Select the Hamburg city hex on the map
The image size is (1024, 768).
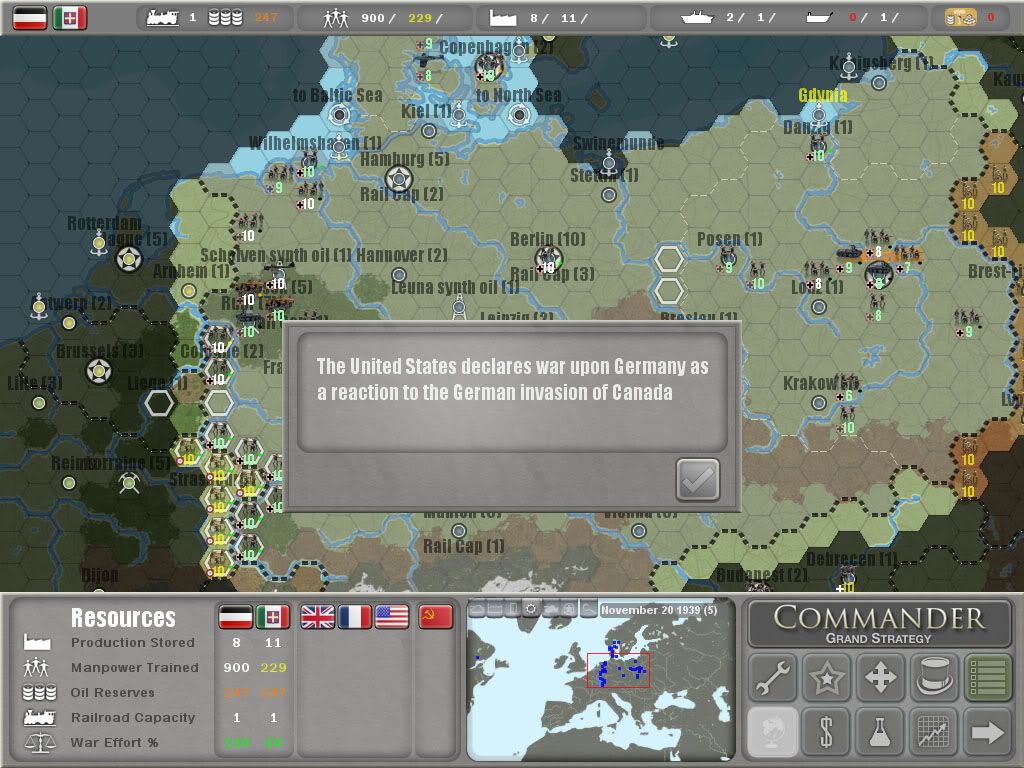(x=399, y=180)
